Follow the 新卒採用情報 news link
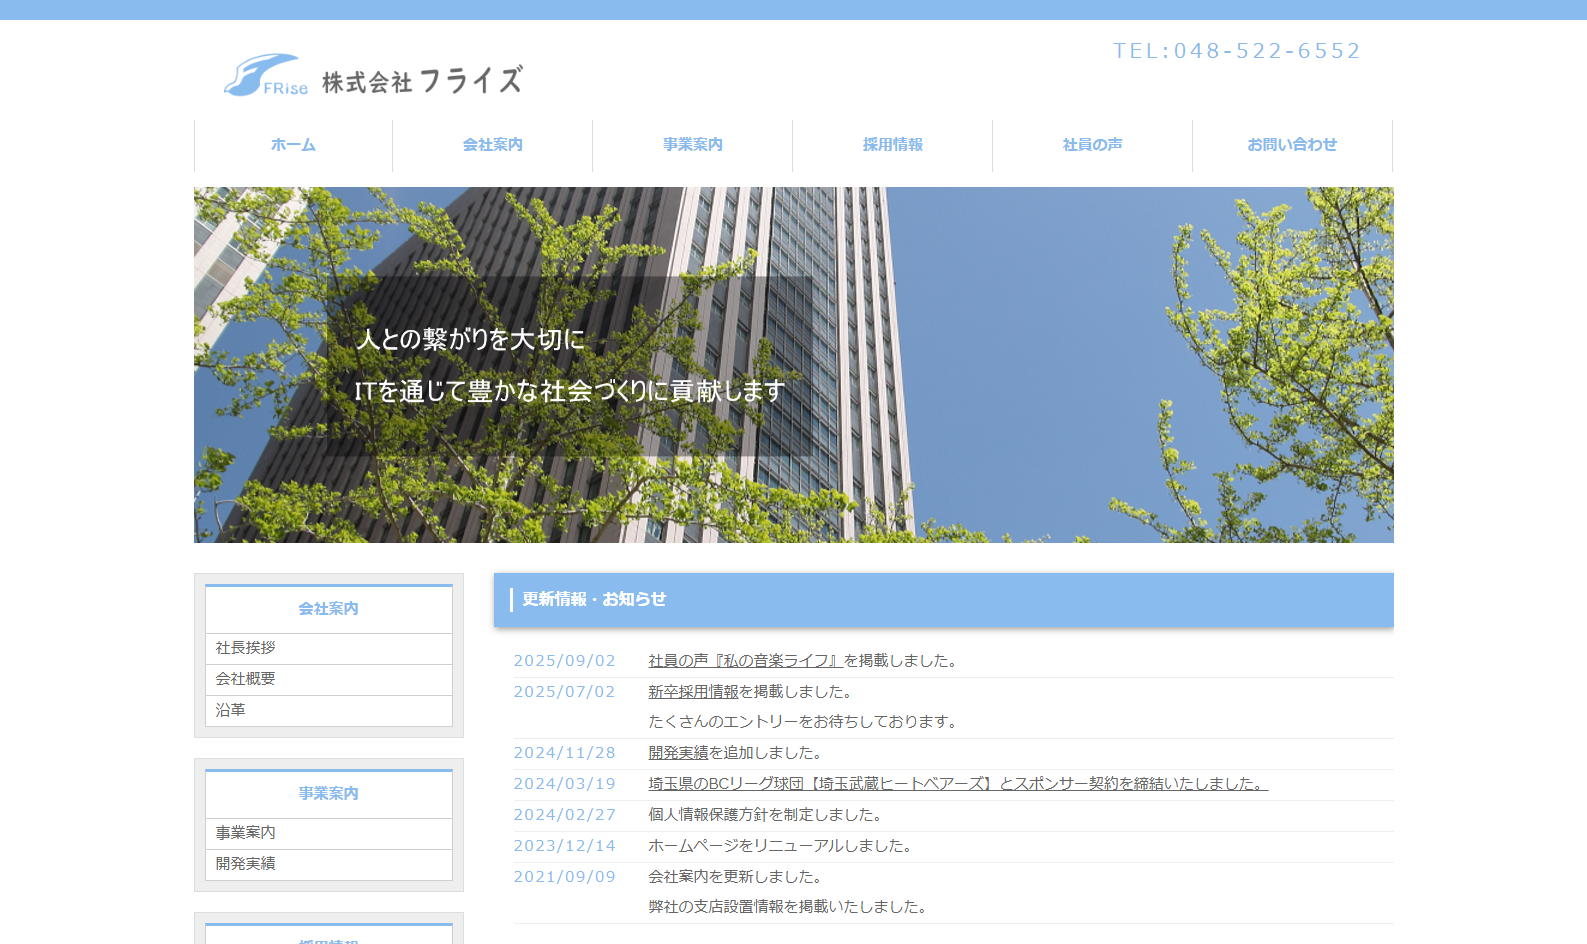The width and height of the screenshot is (1587, 944). click(x=693, y=692)
